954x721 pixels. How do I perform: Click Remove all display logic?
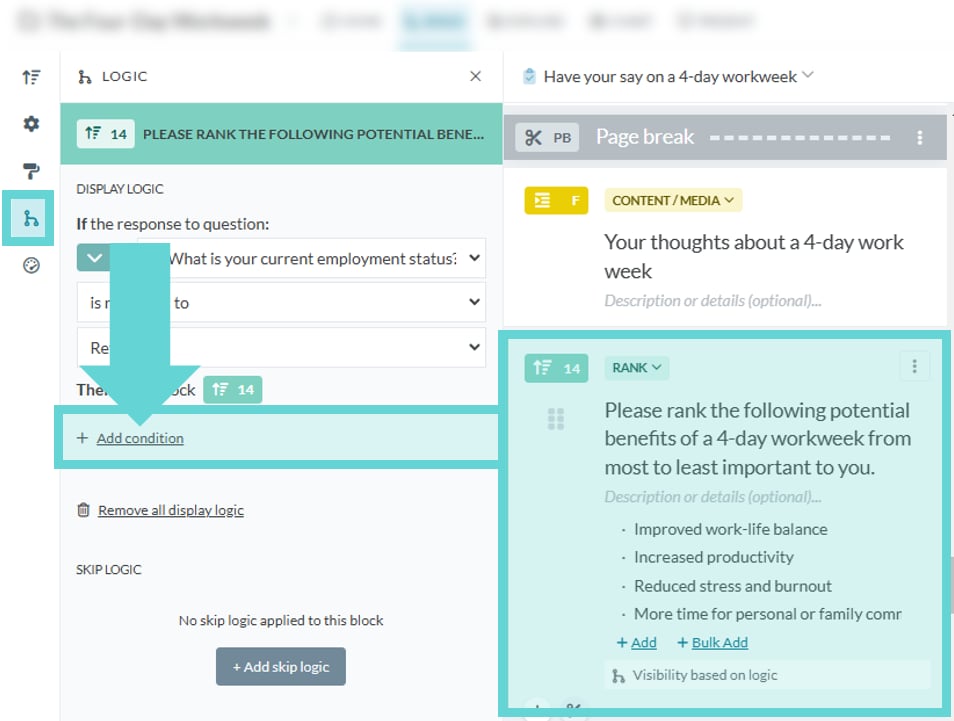(171, 510)
